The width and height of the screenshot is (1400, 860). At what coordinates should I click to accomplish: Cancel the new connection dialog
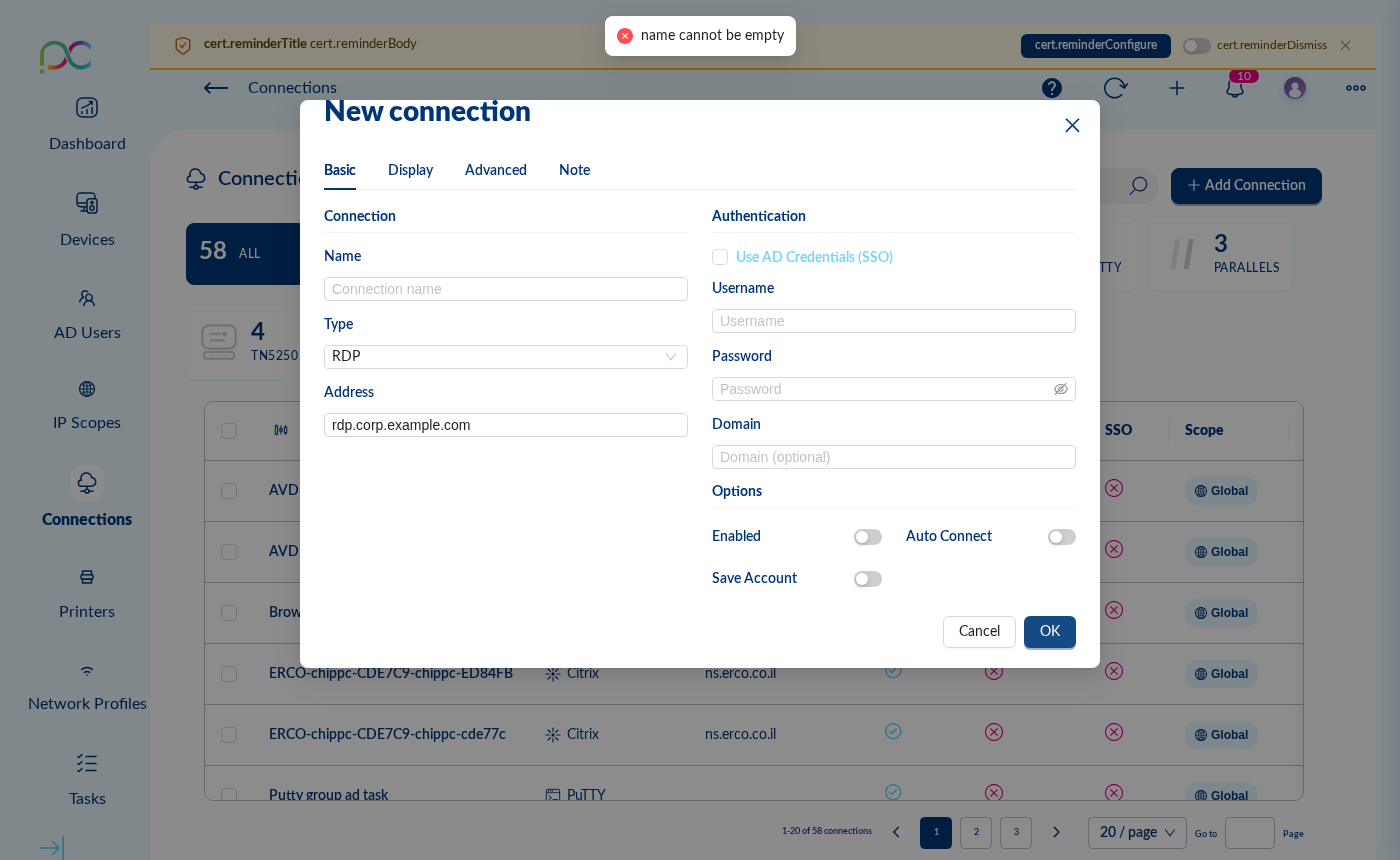(x=978, y=632)
